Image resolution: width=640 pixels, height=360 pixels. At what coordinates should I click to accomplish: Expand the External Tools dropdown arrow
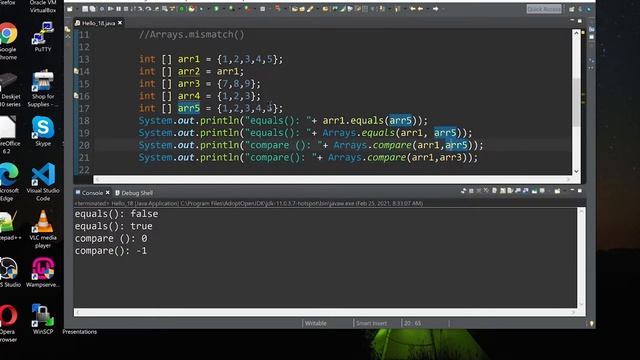[x=255, y=9]
